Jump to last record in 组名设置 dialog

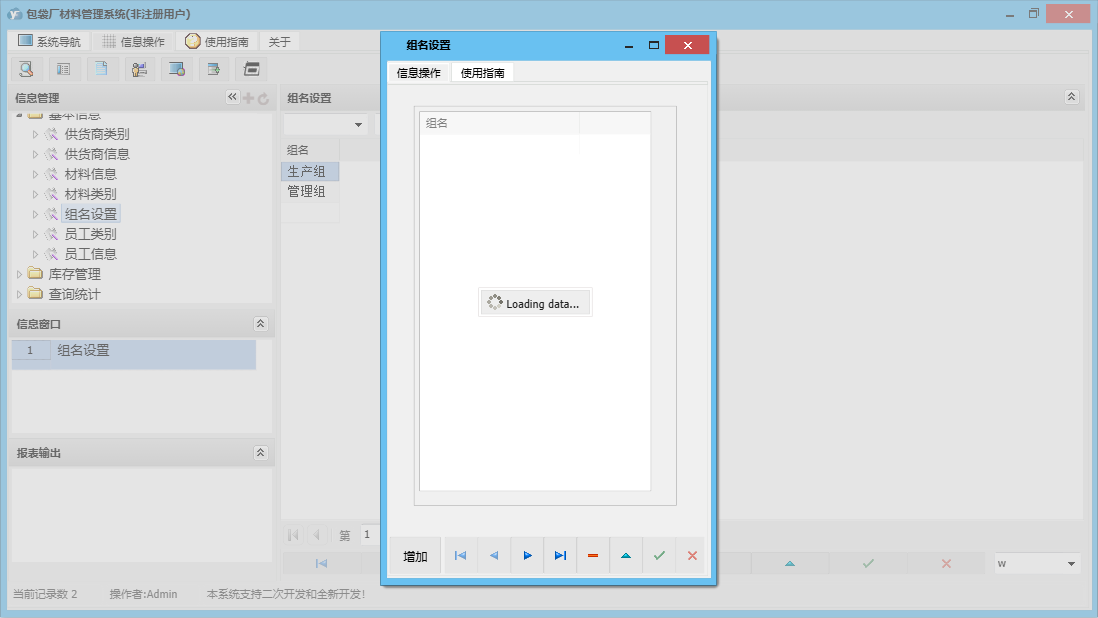(x=561, y=555)
